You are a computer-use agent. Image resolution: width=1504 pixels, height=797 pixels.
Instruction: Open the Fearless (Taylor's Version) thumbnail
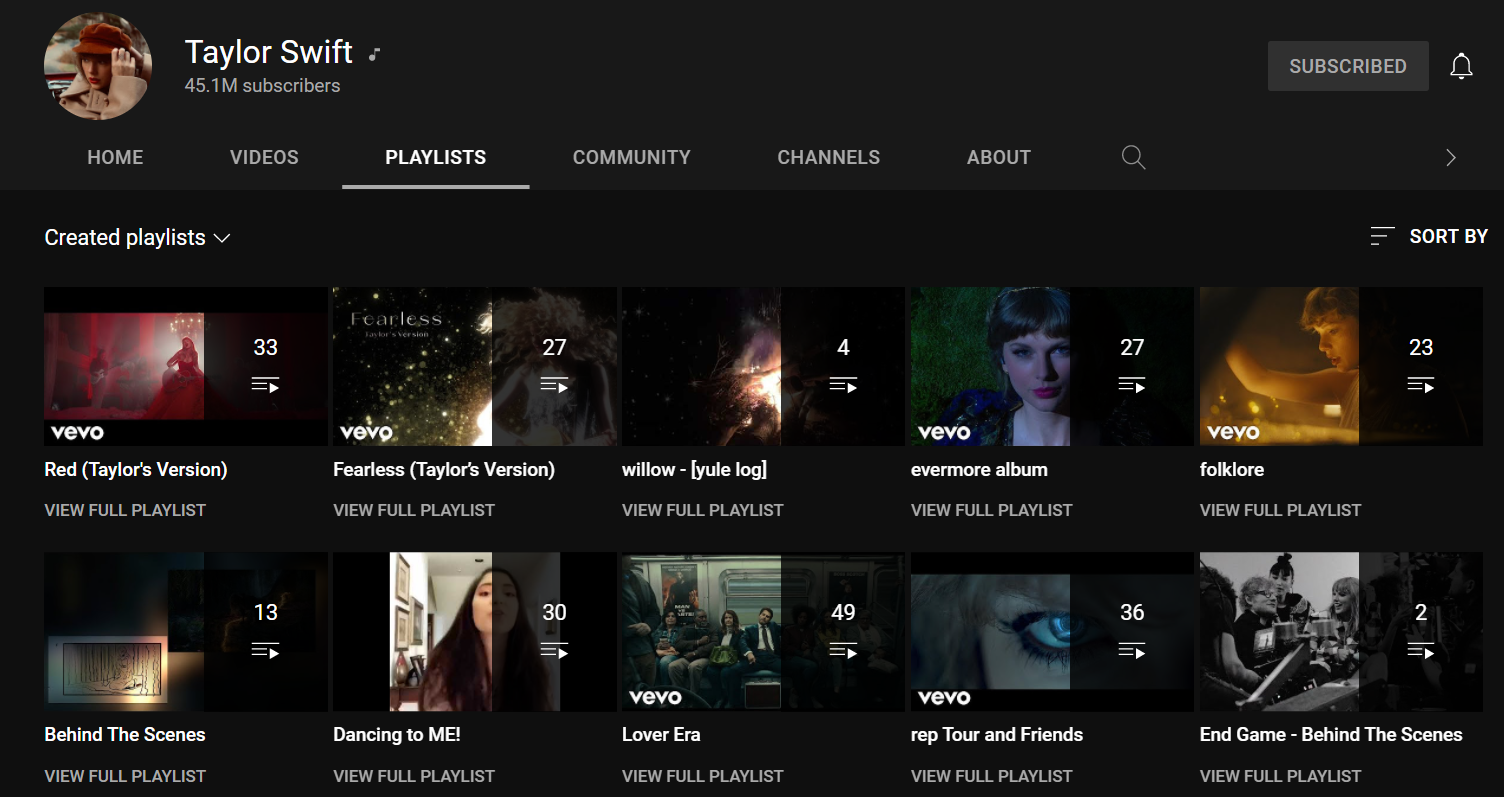click(x=475, y=366)
